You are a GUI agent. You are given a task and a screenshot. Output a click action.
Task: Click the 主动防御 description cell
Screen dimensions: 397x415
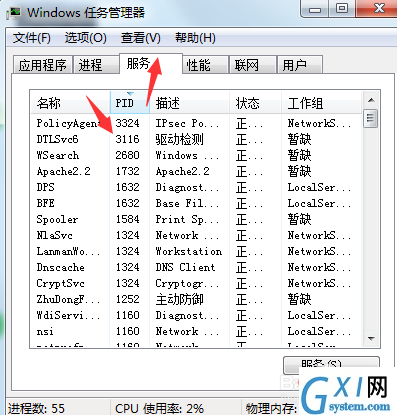[180, 299]
